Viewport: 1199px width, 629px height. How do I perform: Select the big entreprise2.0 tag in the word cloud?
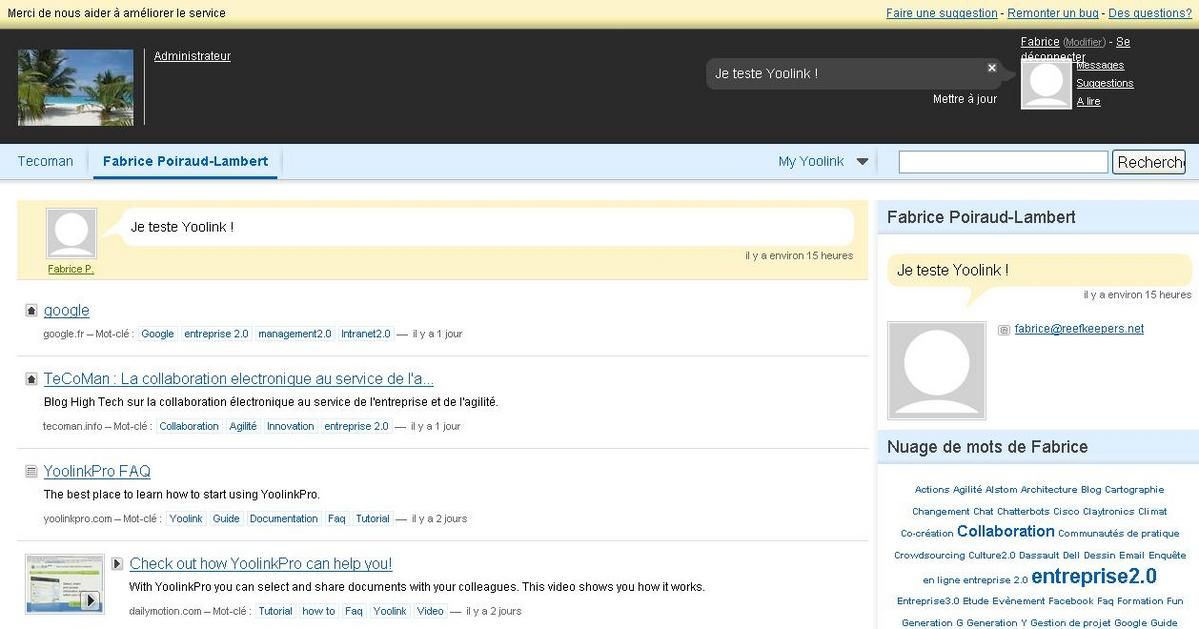point(1093,576)
